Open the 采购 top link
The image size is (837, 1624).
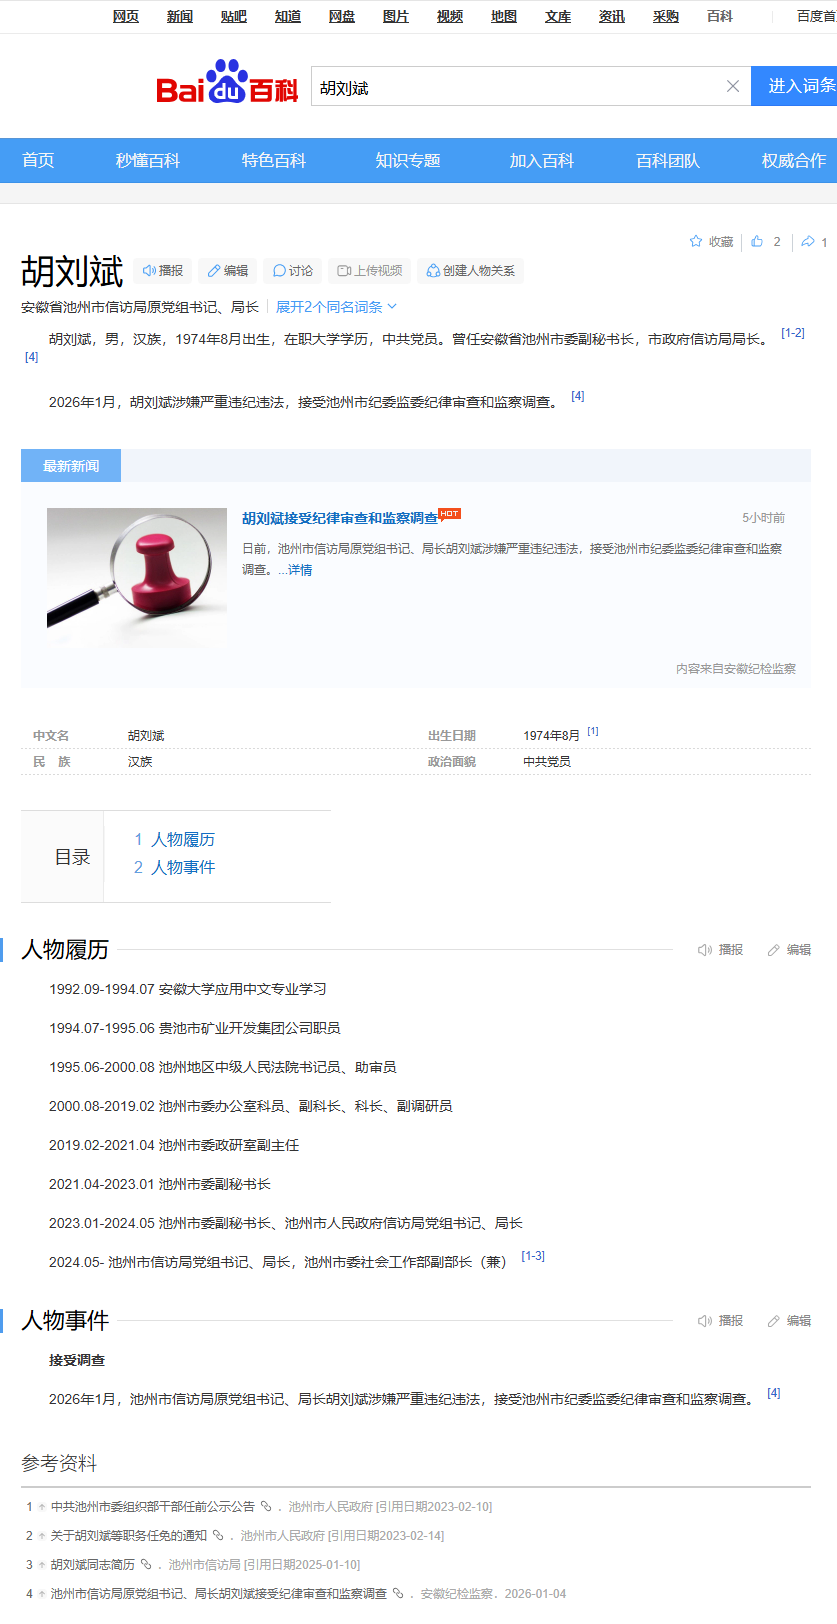(666, 16)
